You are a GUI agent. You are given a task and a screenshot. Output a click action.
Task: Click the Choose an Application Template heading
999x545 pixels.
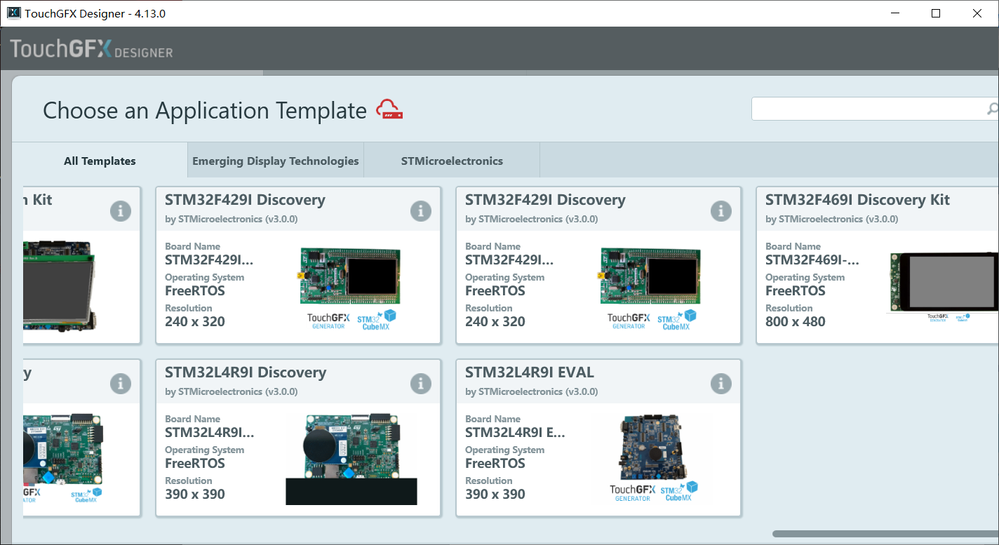pos(205,110)
